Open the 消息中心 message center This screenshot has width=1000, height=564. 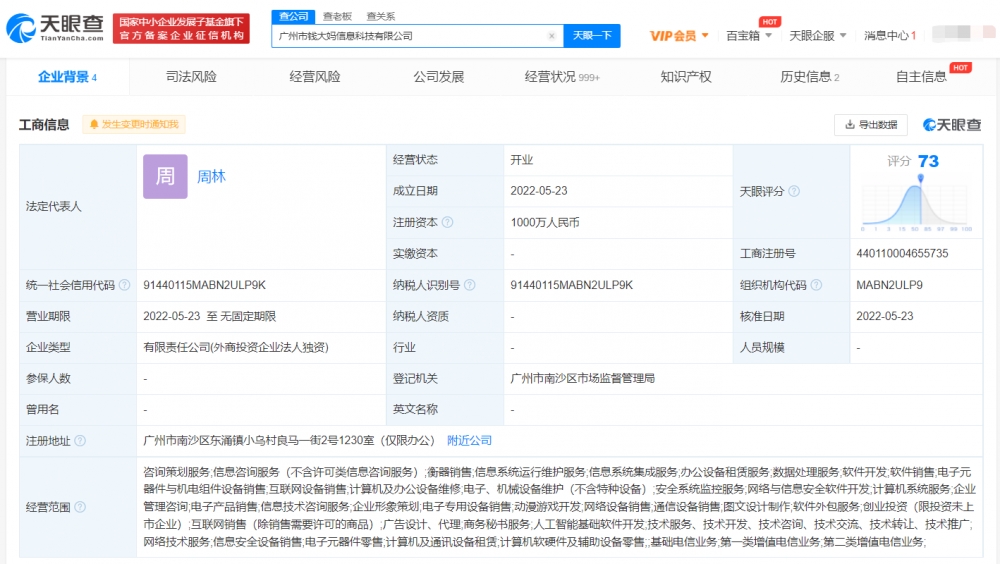coord(890,36)
